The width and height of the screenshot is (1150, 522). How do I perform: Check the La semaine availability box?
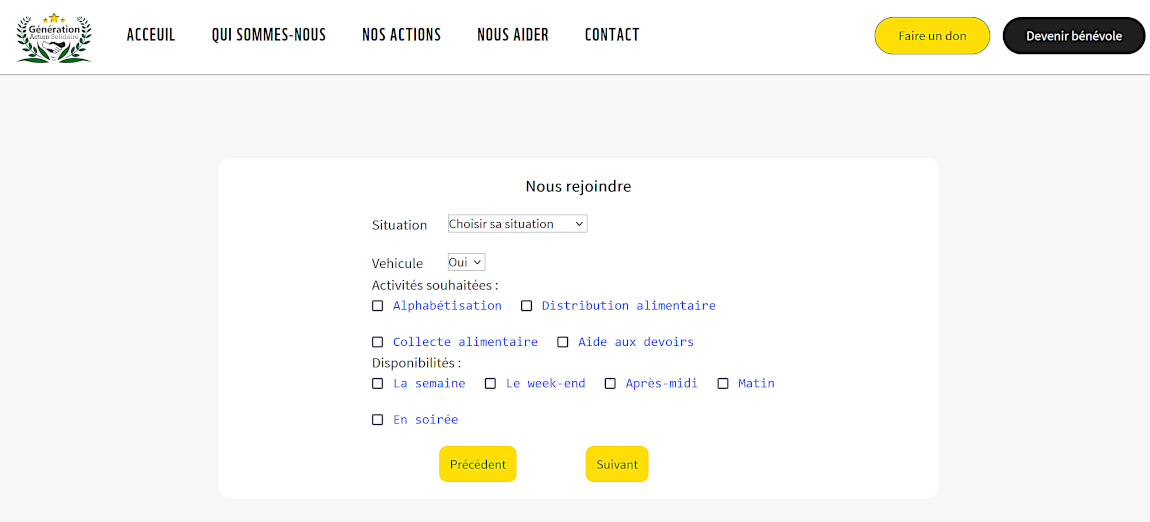378,383
